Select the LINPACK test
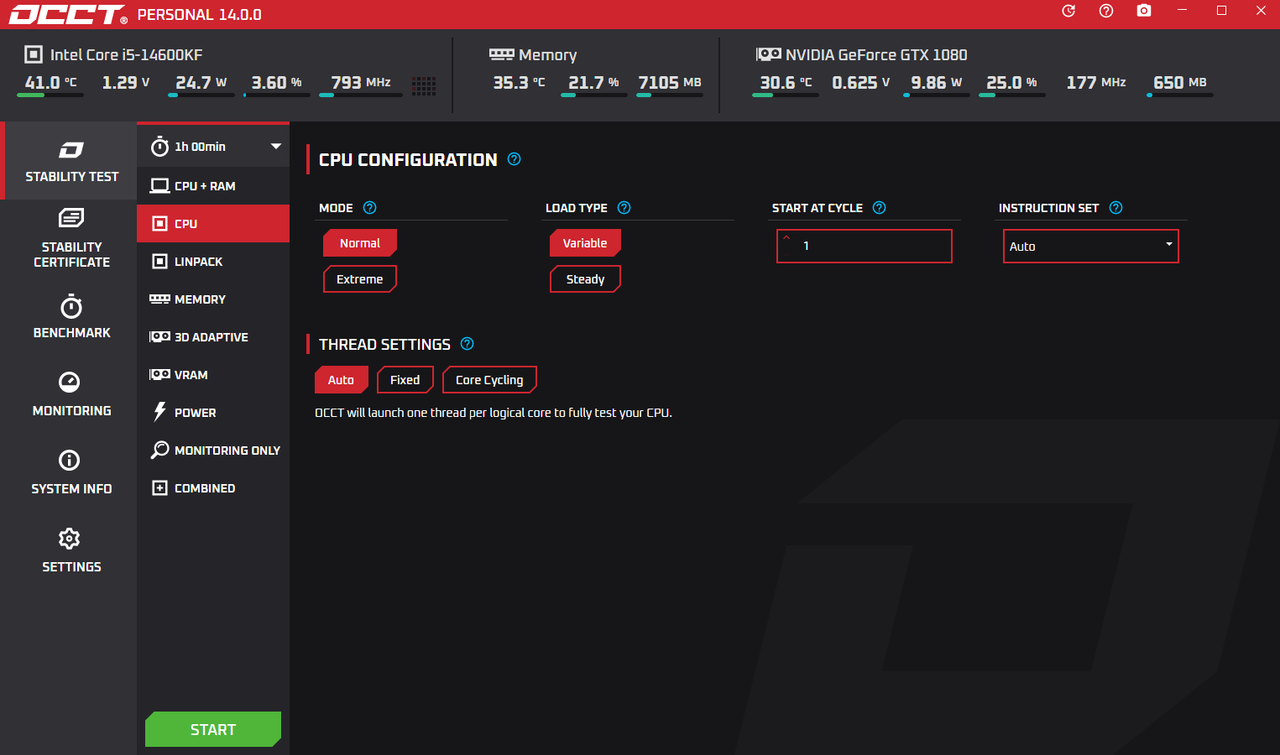 [213, 261]
